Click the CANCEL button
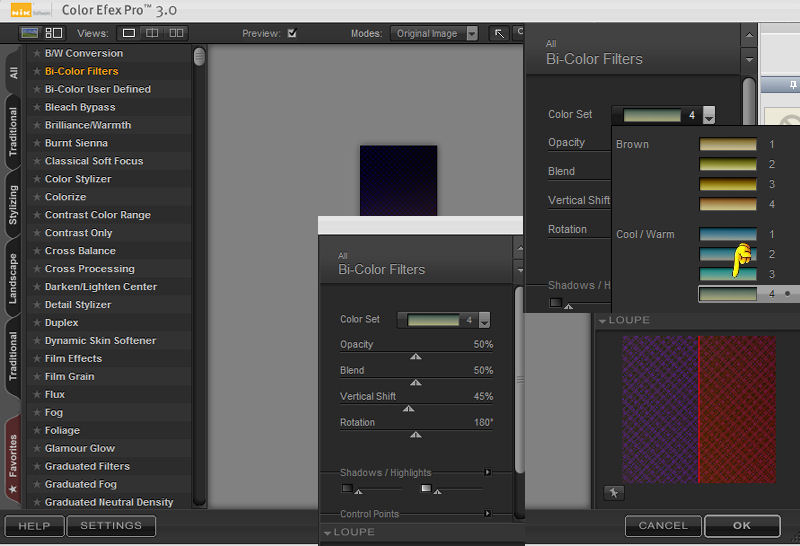The image size is (800, 546). click(663, 526)
